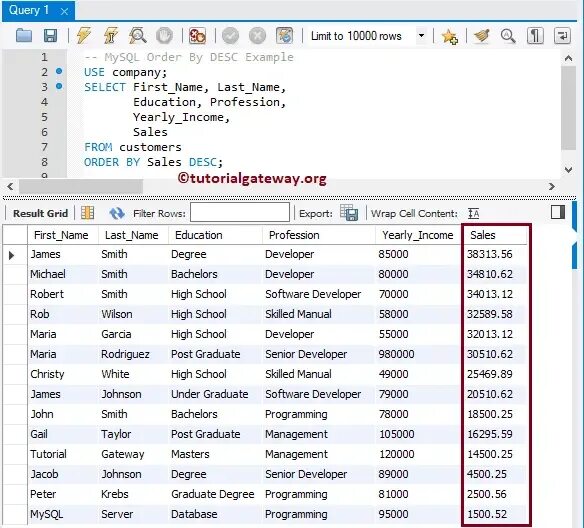Sort by First_Name column header
584x528 pixels.
(63, 235)
